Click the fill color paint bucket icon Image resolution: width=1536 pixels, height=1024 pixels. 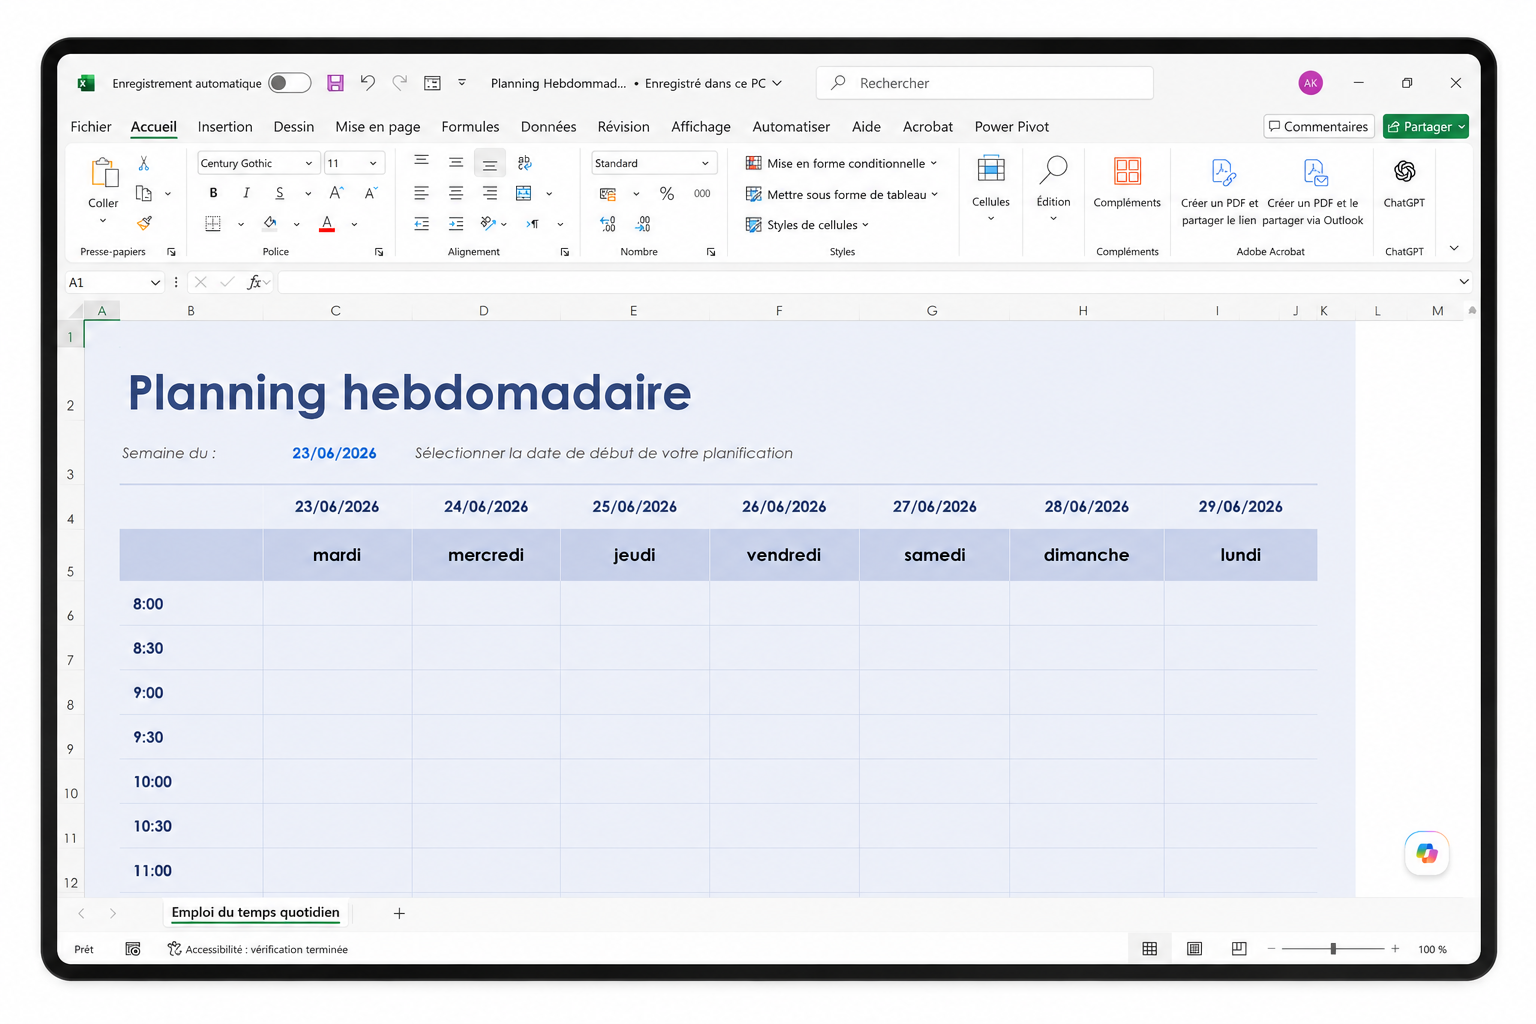(270, 224)
